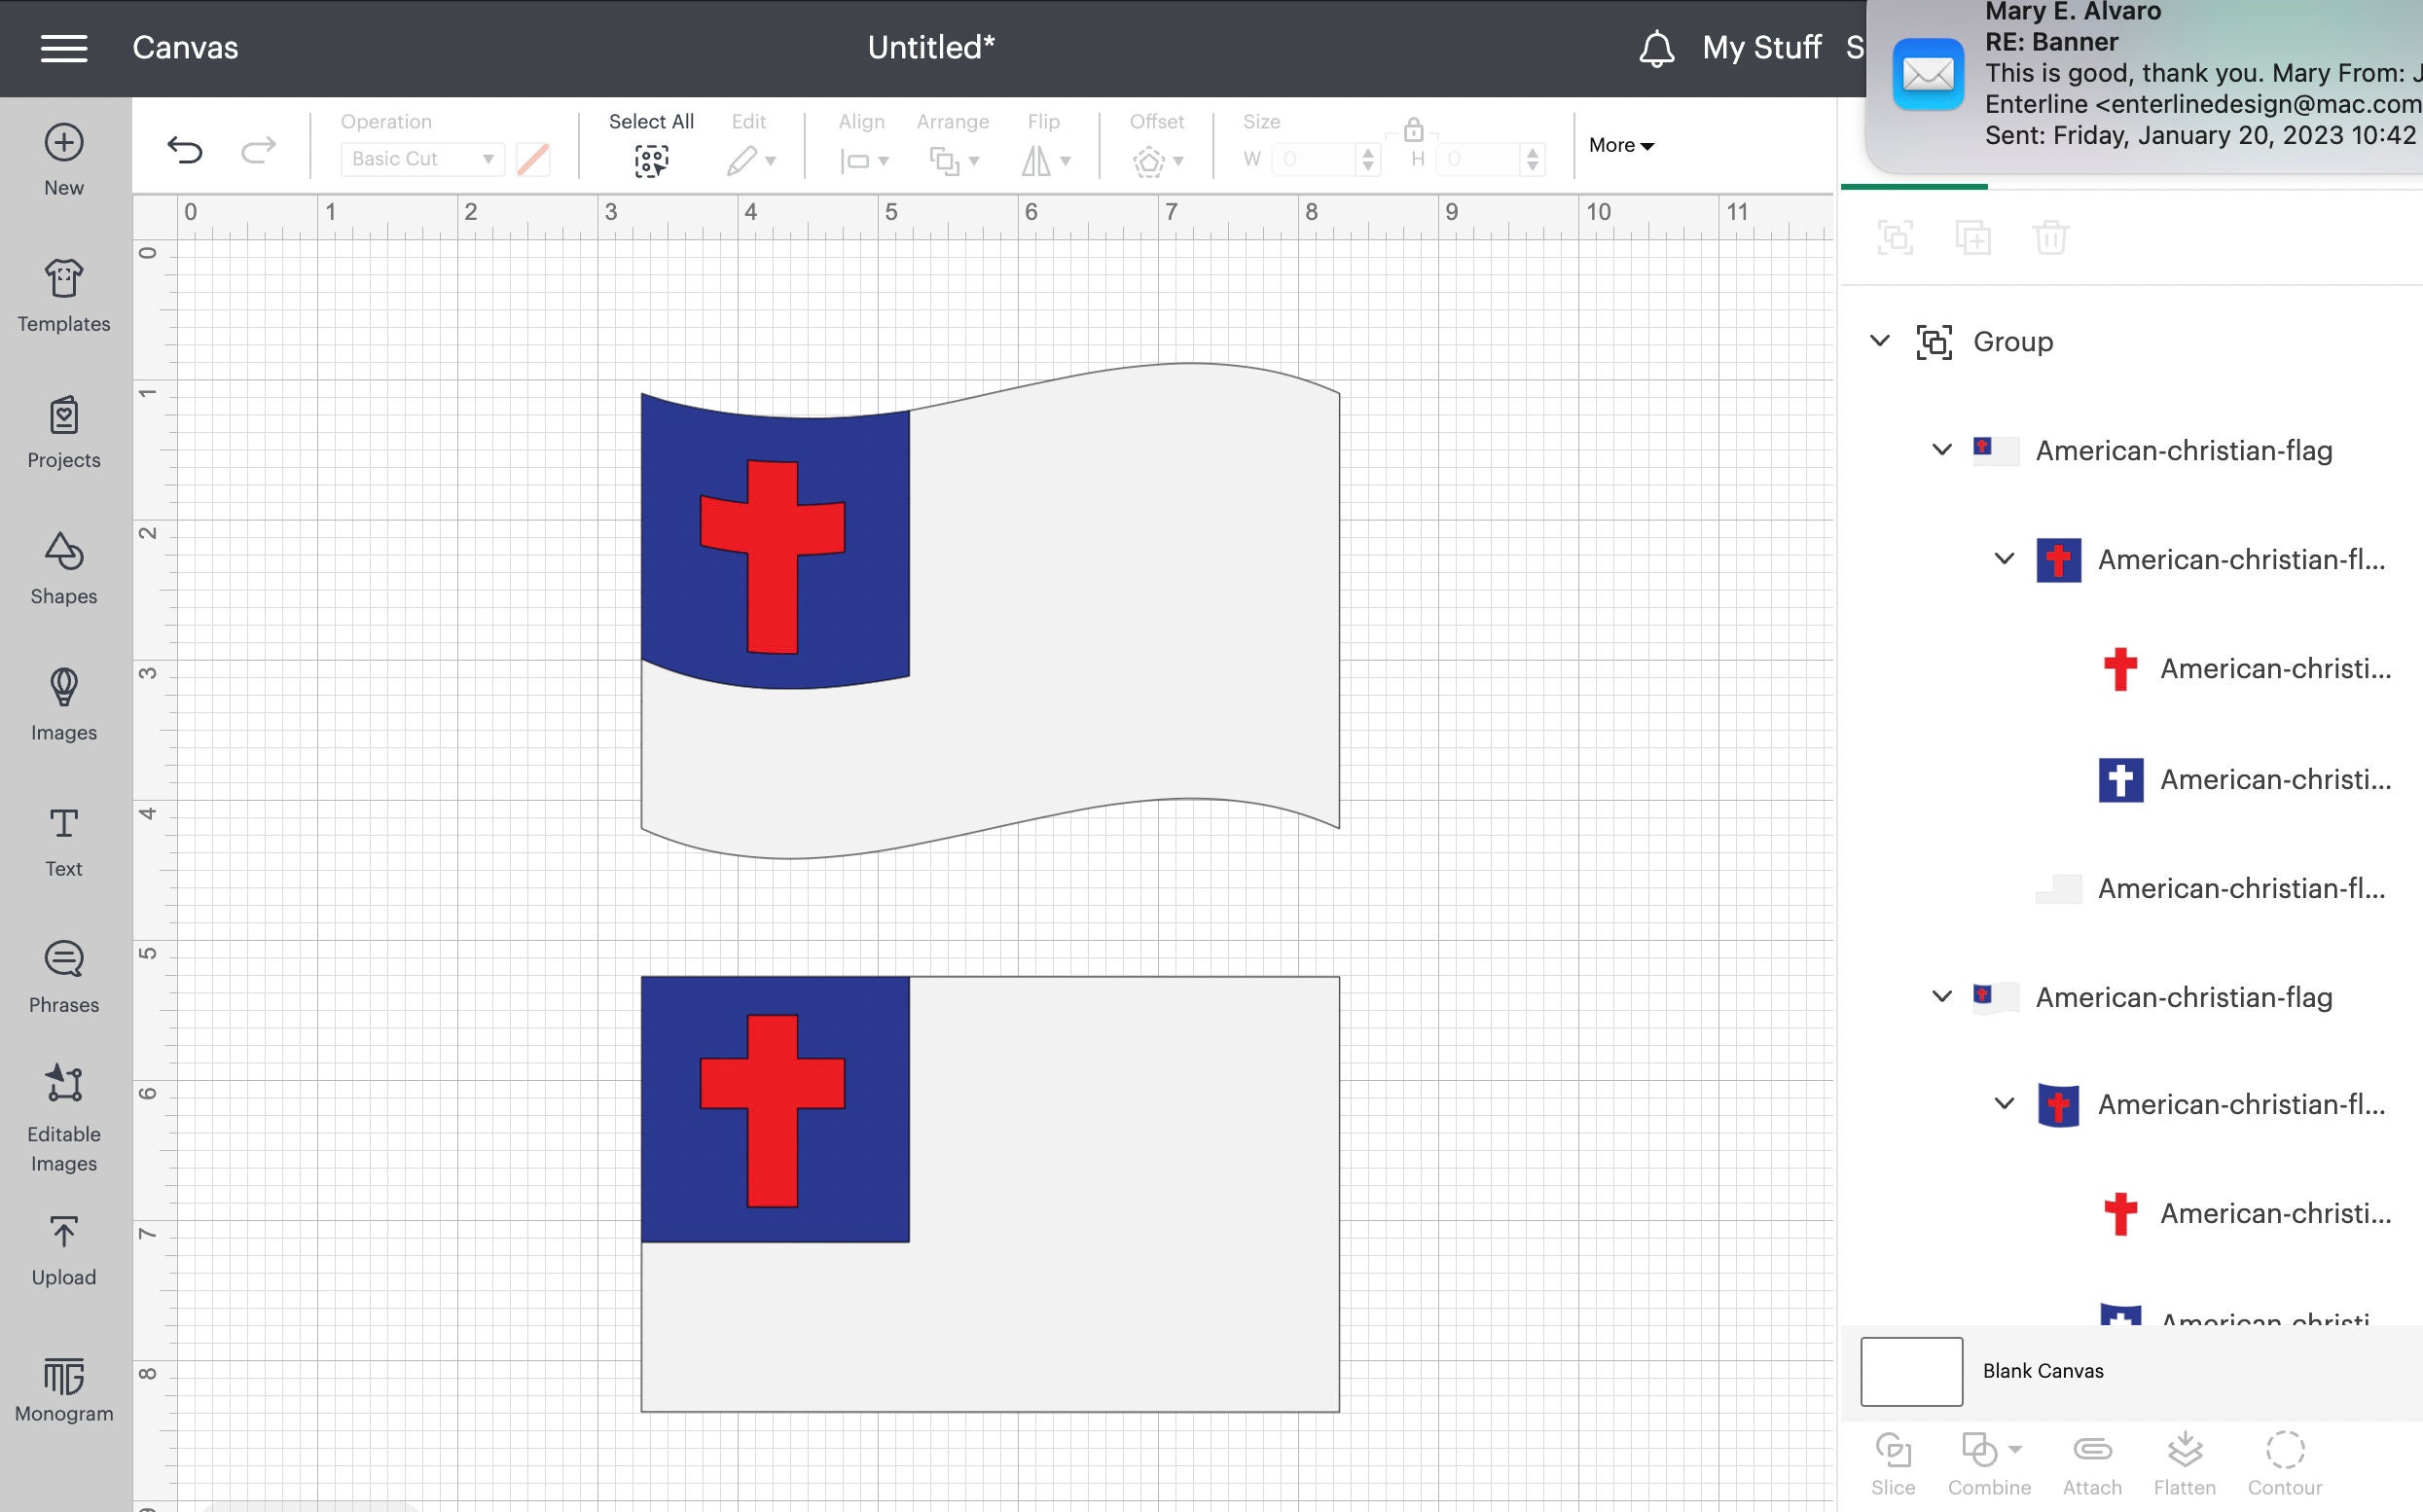The width and height of the screenshot is (2423, 1512).
Task: Open the Monogram tool
Action: (x=63, y=1388)
